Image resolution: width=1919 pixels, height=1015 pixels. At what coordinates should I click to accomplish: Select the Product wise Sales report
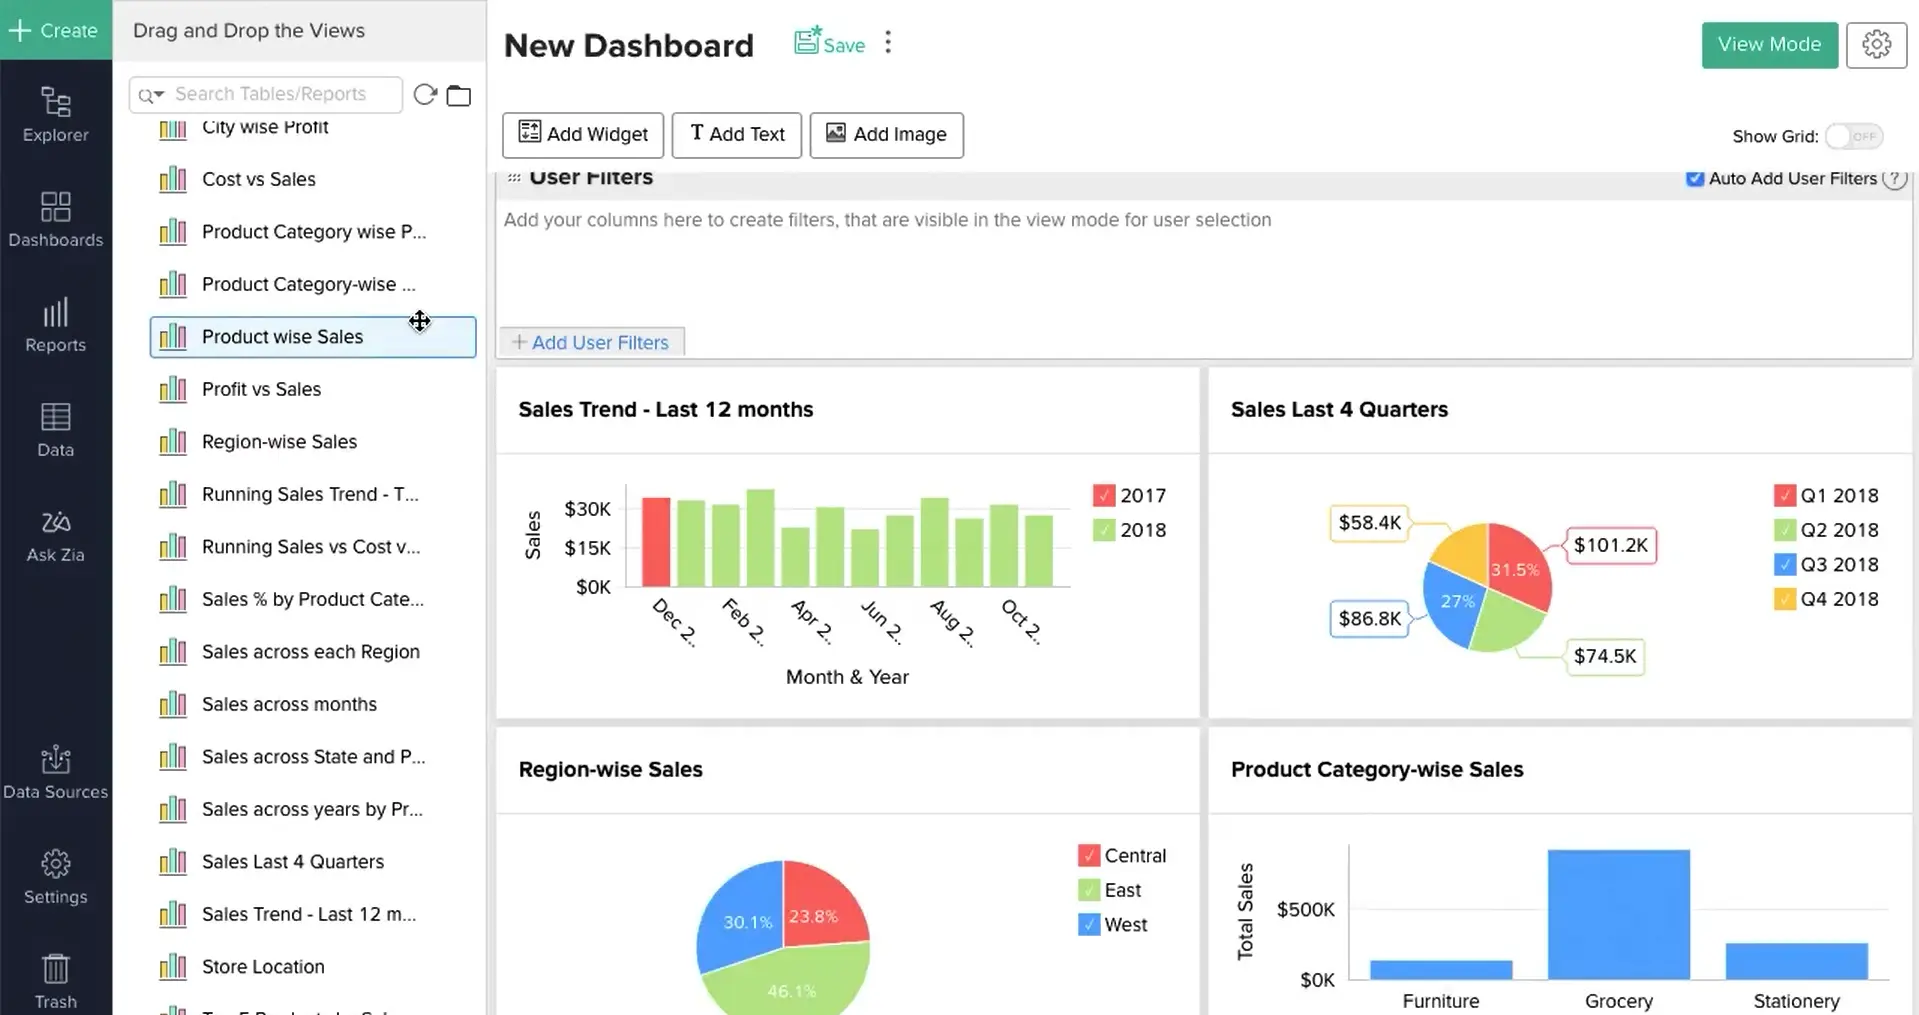tap(282, 336)
